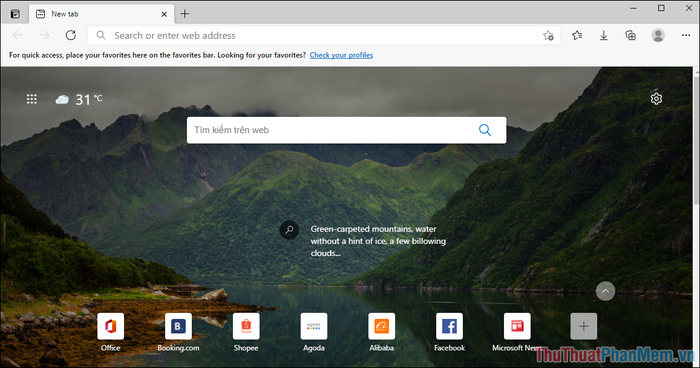Add this page to favorites (star plus)
The width and height of the screenshot is (700, 368).
548,36
